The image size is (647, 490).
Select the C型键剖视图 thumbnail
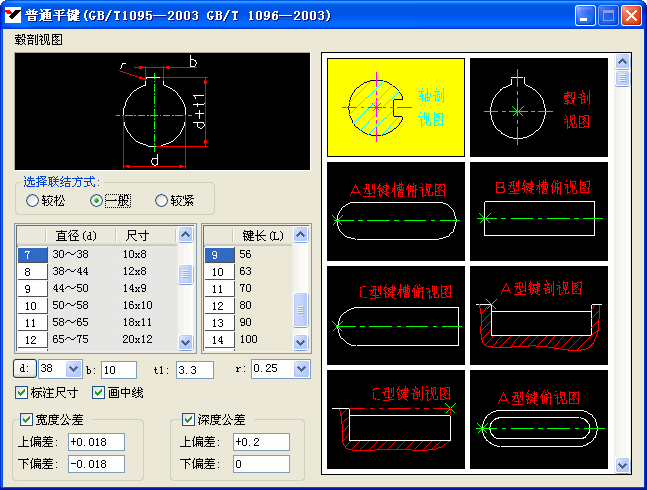click(x=396, y=419)
